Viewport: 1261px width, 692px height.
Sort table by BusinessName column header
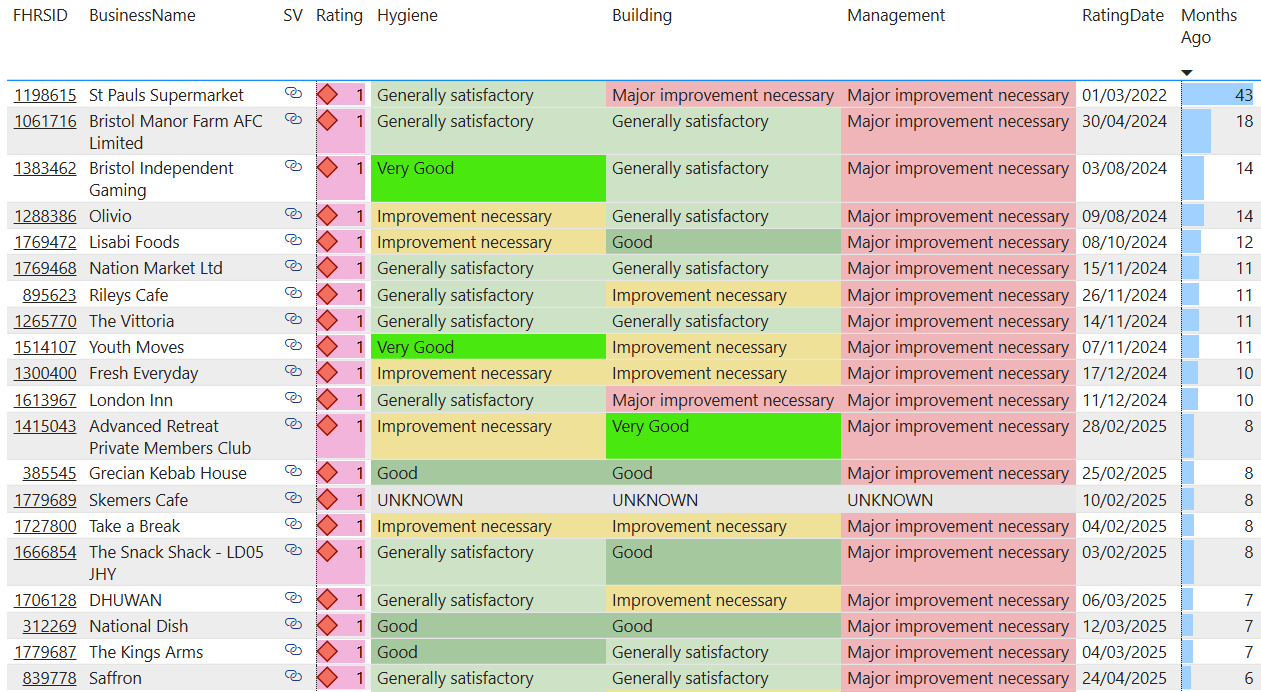coord(142,16)
